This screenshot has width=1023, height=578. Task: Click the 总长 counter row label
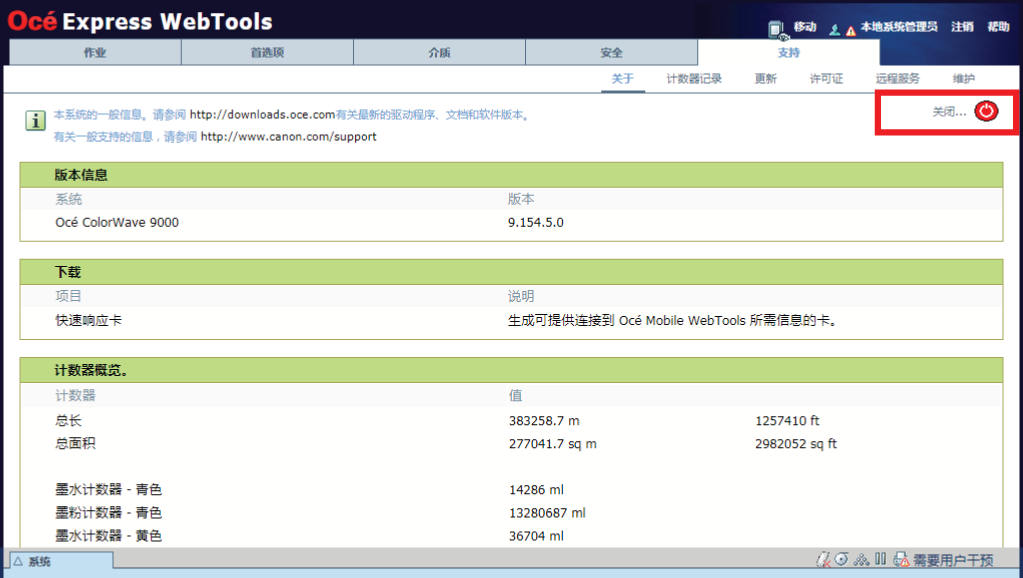coord(69,421)
